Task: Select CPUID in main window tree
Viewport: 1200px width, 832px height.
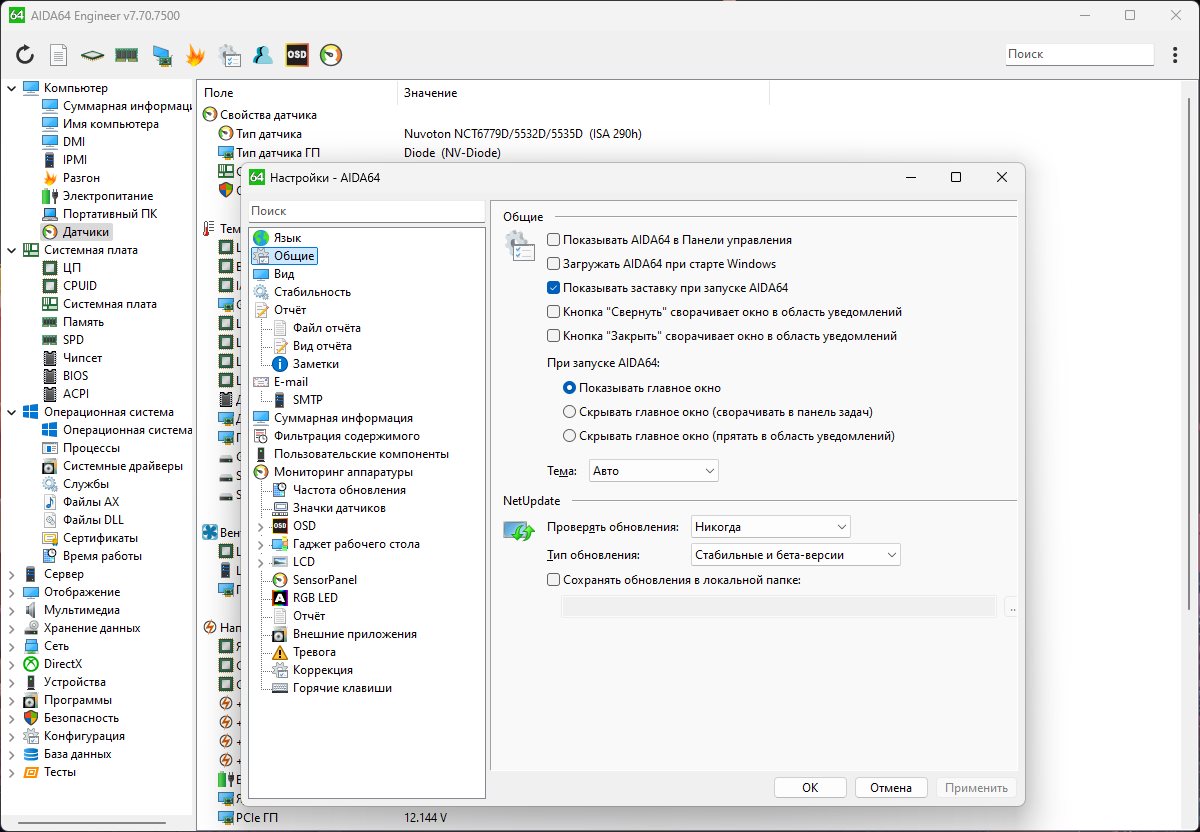Action: 69,286
